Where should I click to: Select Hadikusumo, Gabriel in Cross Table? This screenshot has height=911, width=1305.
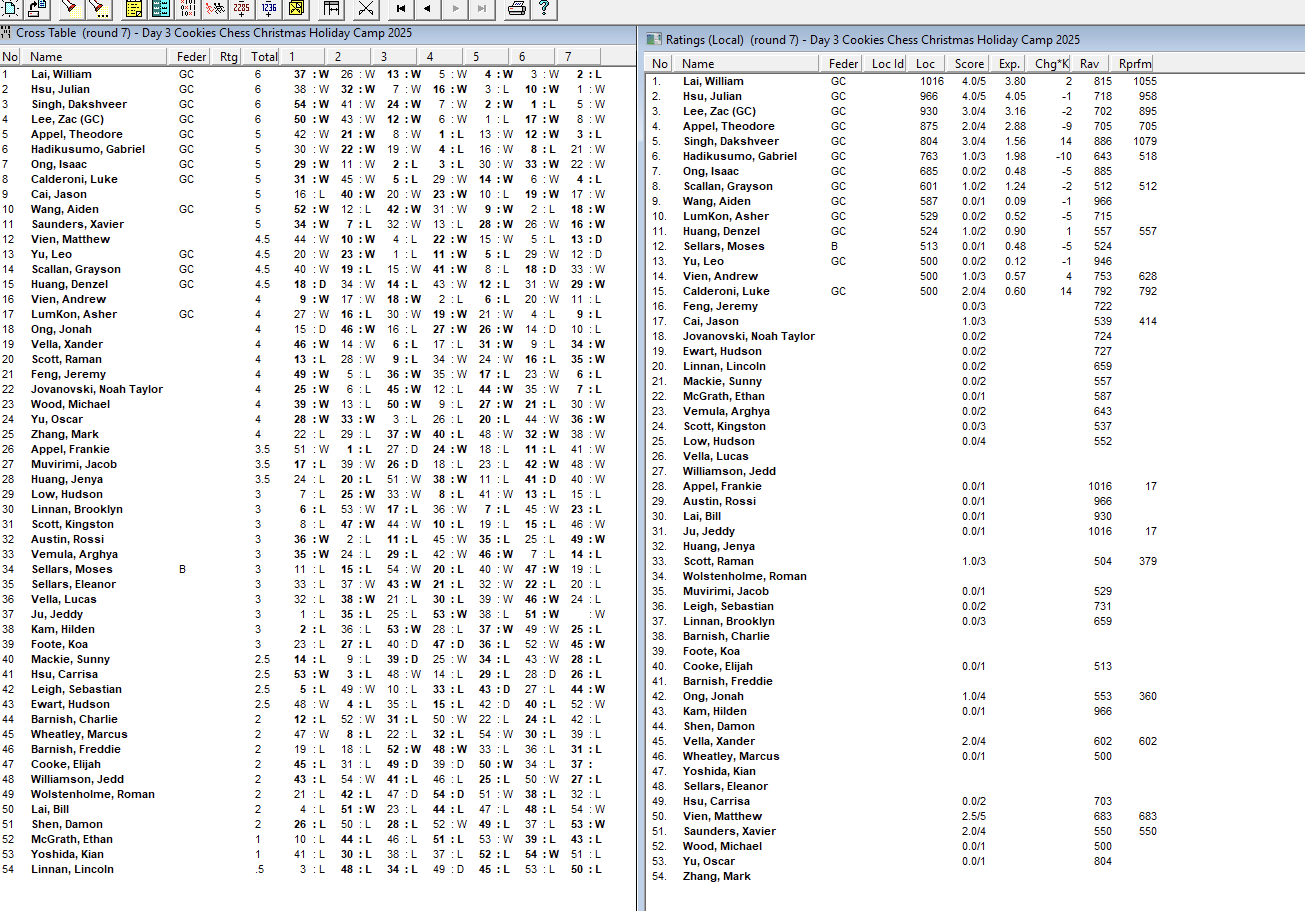88,149
